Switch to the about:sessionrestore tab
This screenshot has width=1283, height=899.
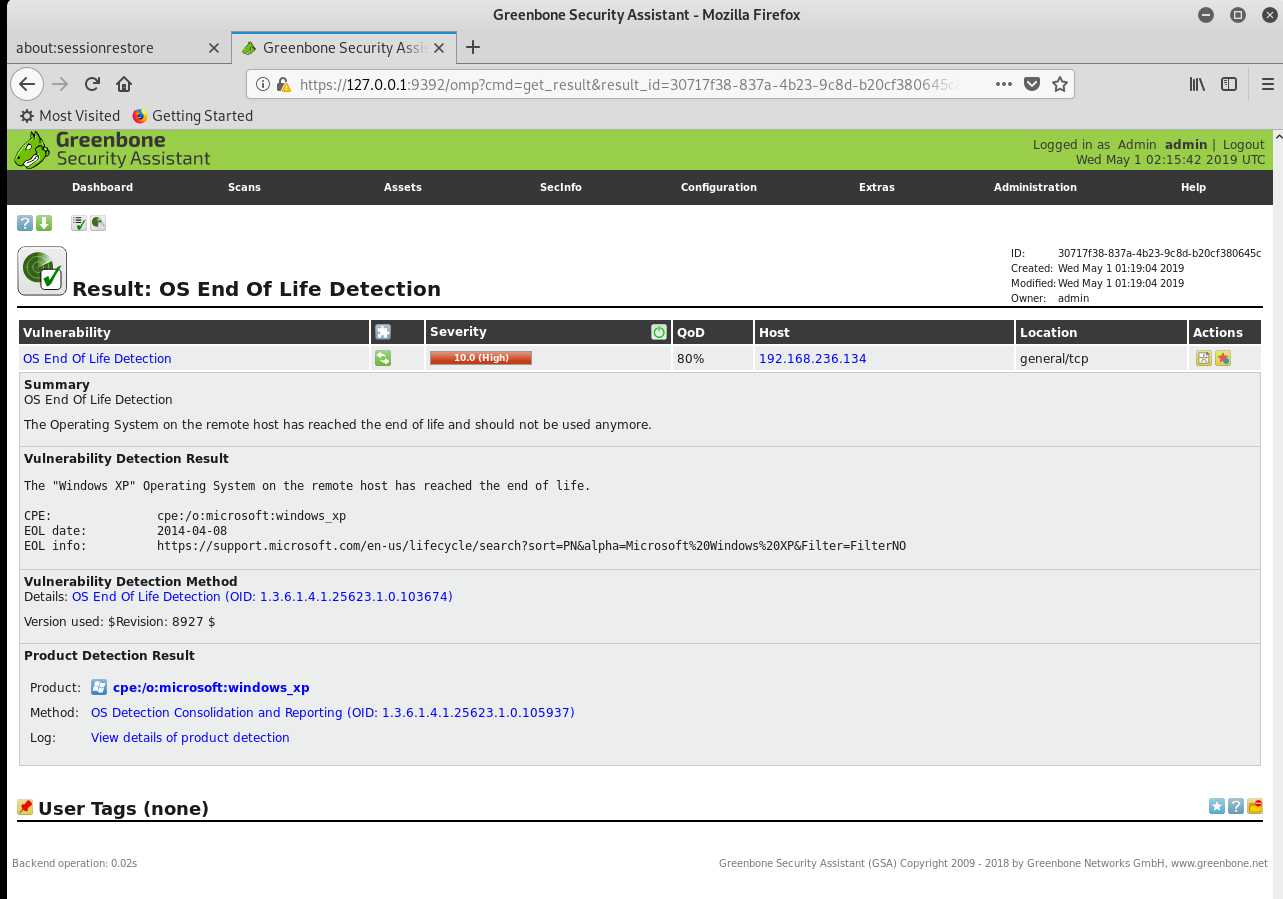[119, 47]
